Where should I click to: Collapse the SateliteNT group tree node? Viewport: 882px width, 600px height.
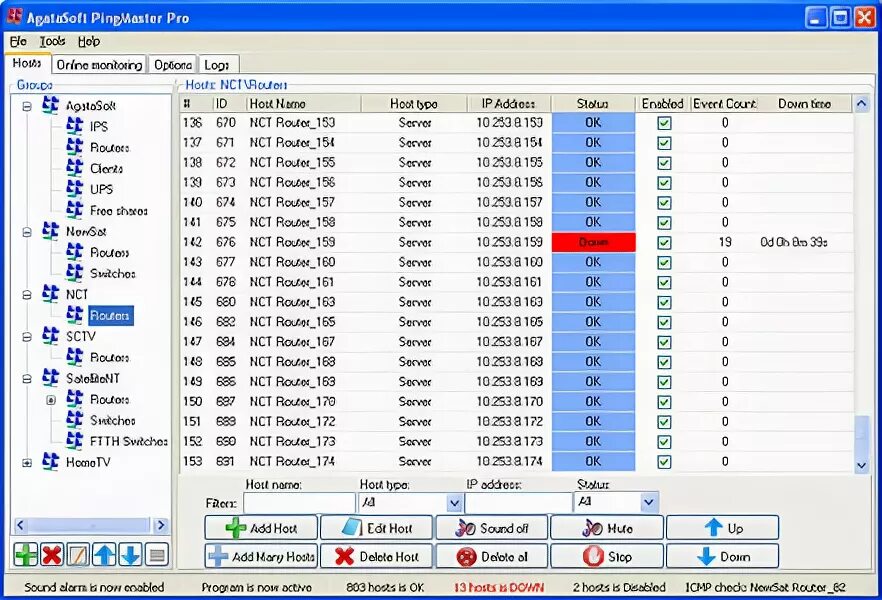click(x=26, y=379)
